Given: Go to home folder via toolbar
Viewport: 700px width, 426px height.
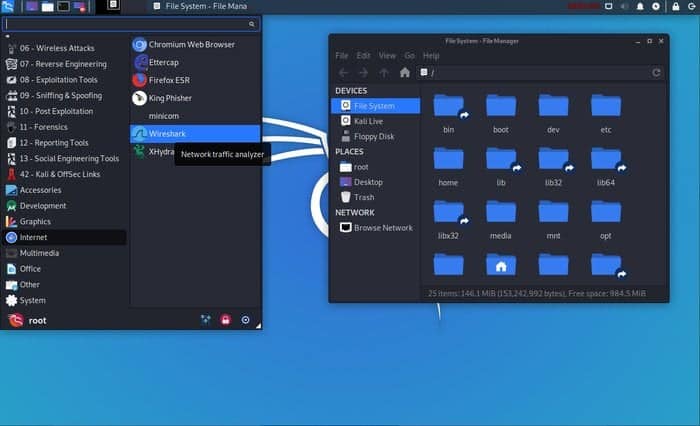Looking at the screenshot, I should (x=404, y=73).
